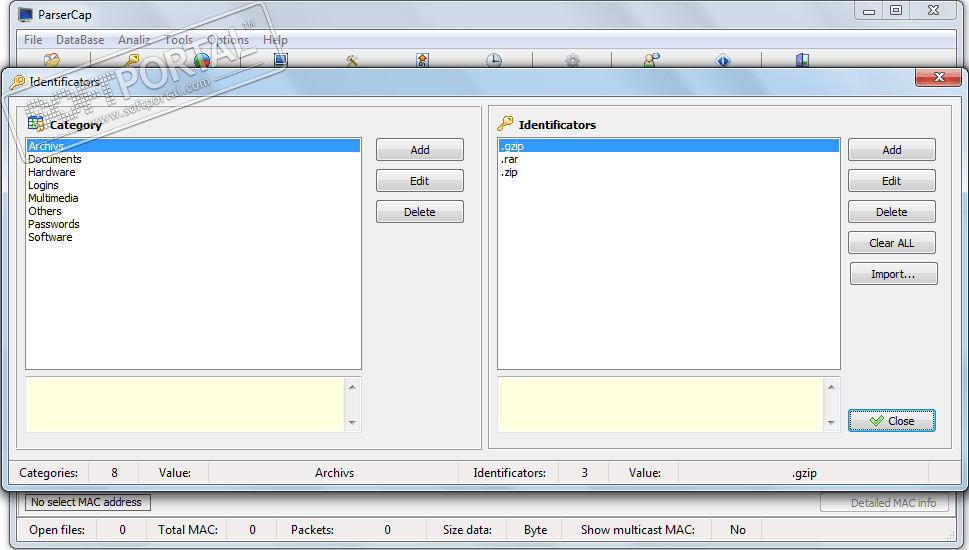The height and width of the screenshot is (550, 969).
Task: Click the Import... button
Action: point(894,273)
